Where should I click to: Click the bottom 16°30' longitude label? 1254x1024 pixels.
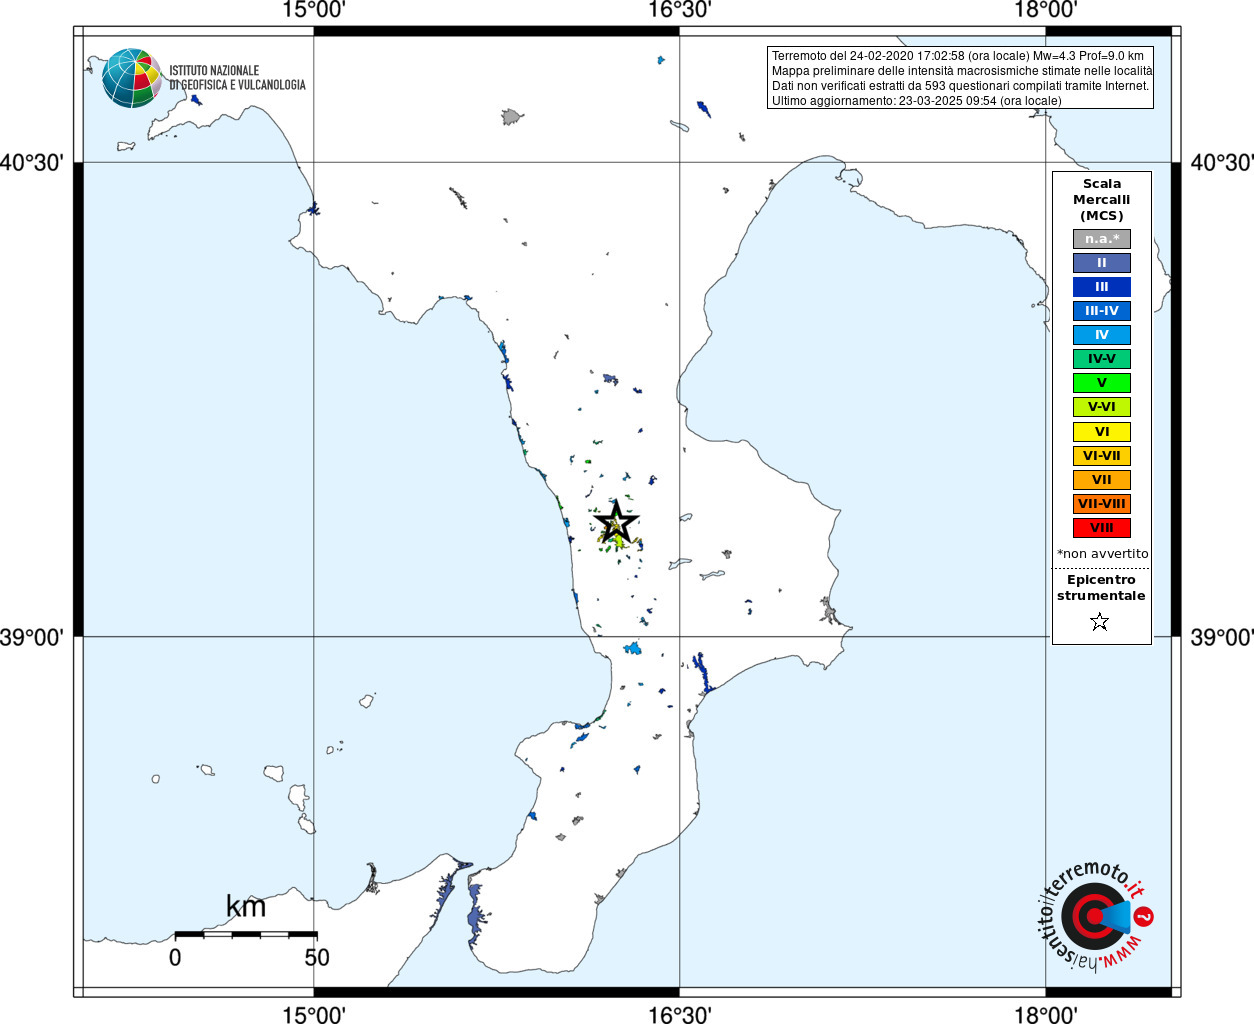pos(680,1015)
